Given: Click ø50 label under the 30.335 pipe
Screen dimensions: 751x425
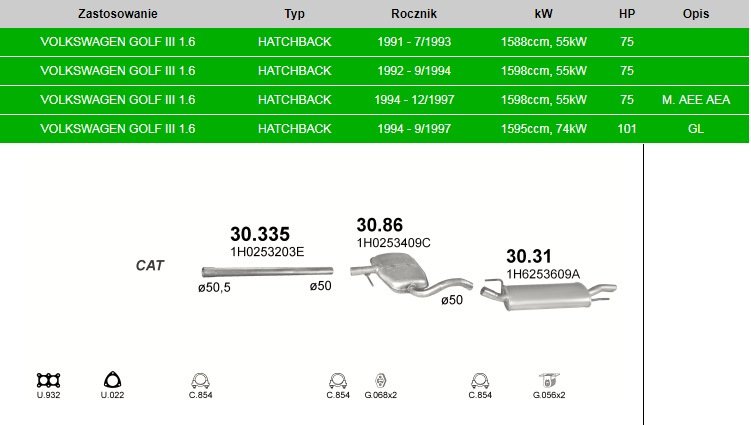Looking at the screenshot, I should pos(320,286).
